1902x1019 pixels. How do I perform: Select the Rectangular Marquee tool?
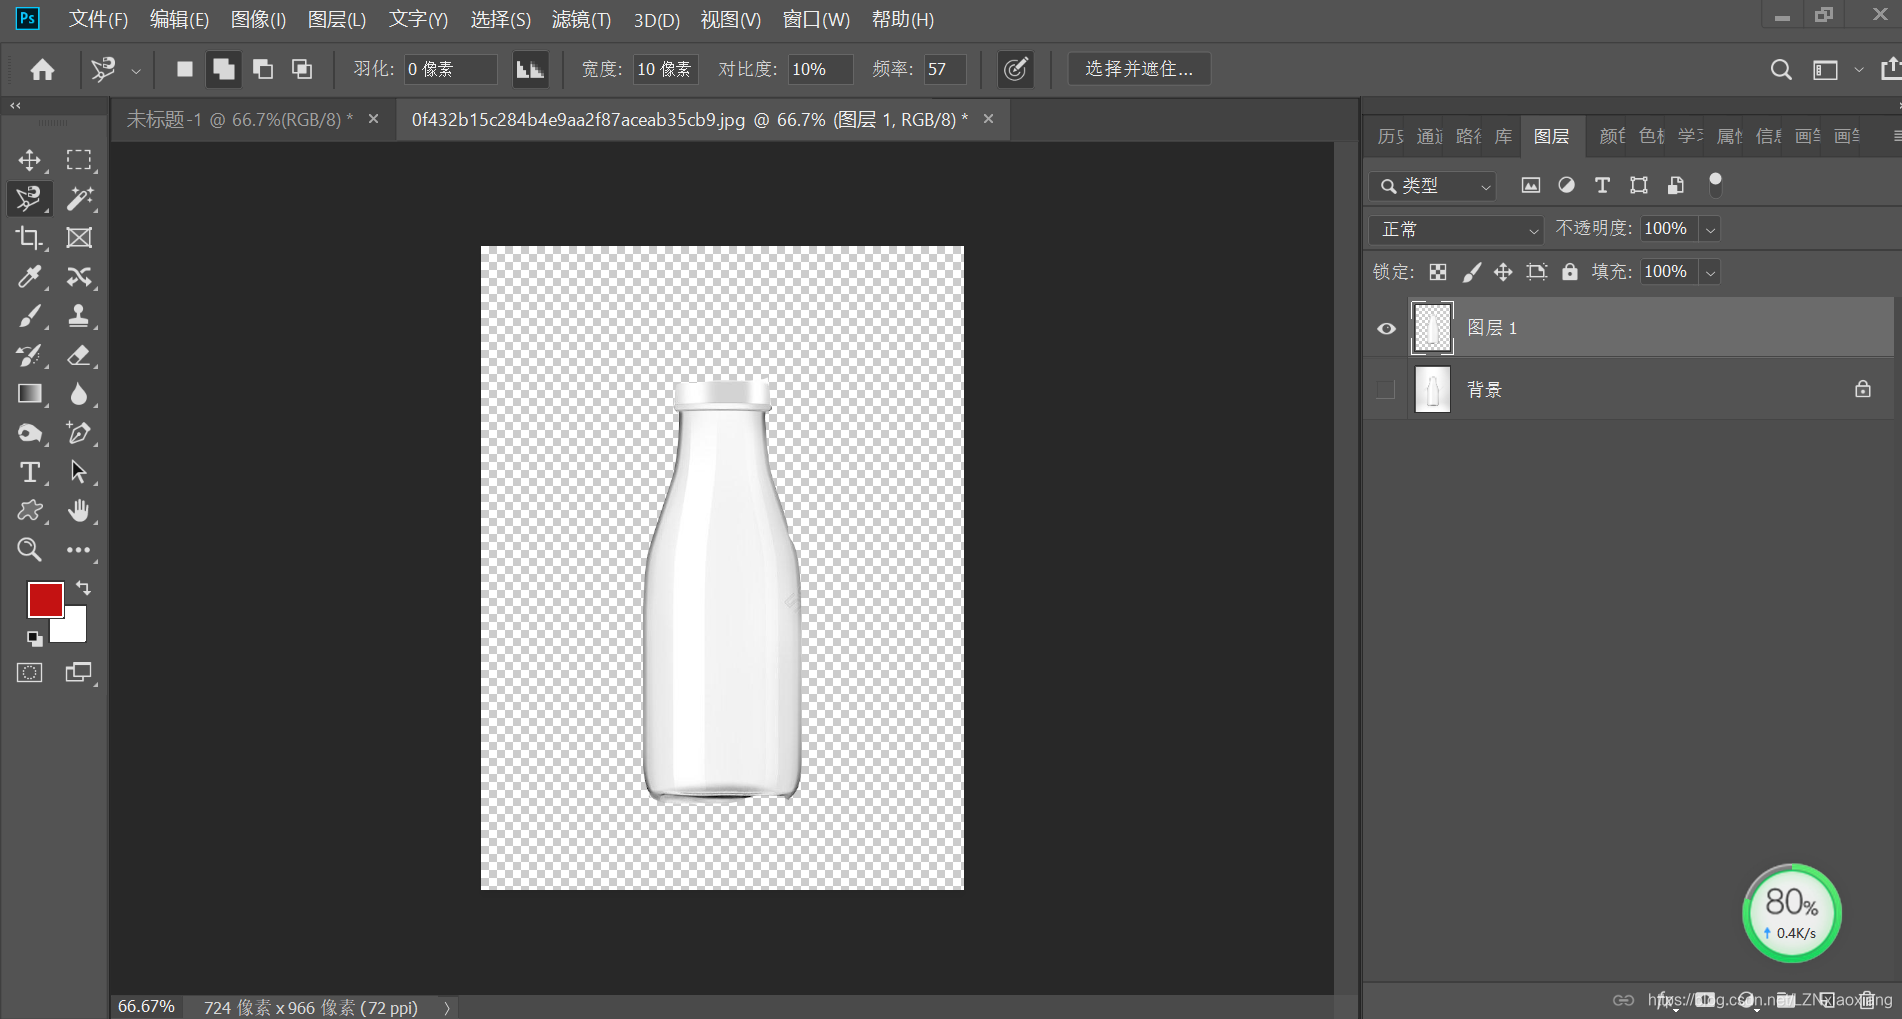[78, 160]
